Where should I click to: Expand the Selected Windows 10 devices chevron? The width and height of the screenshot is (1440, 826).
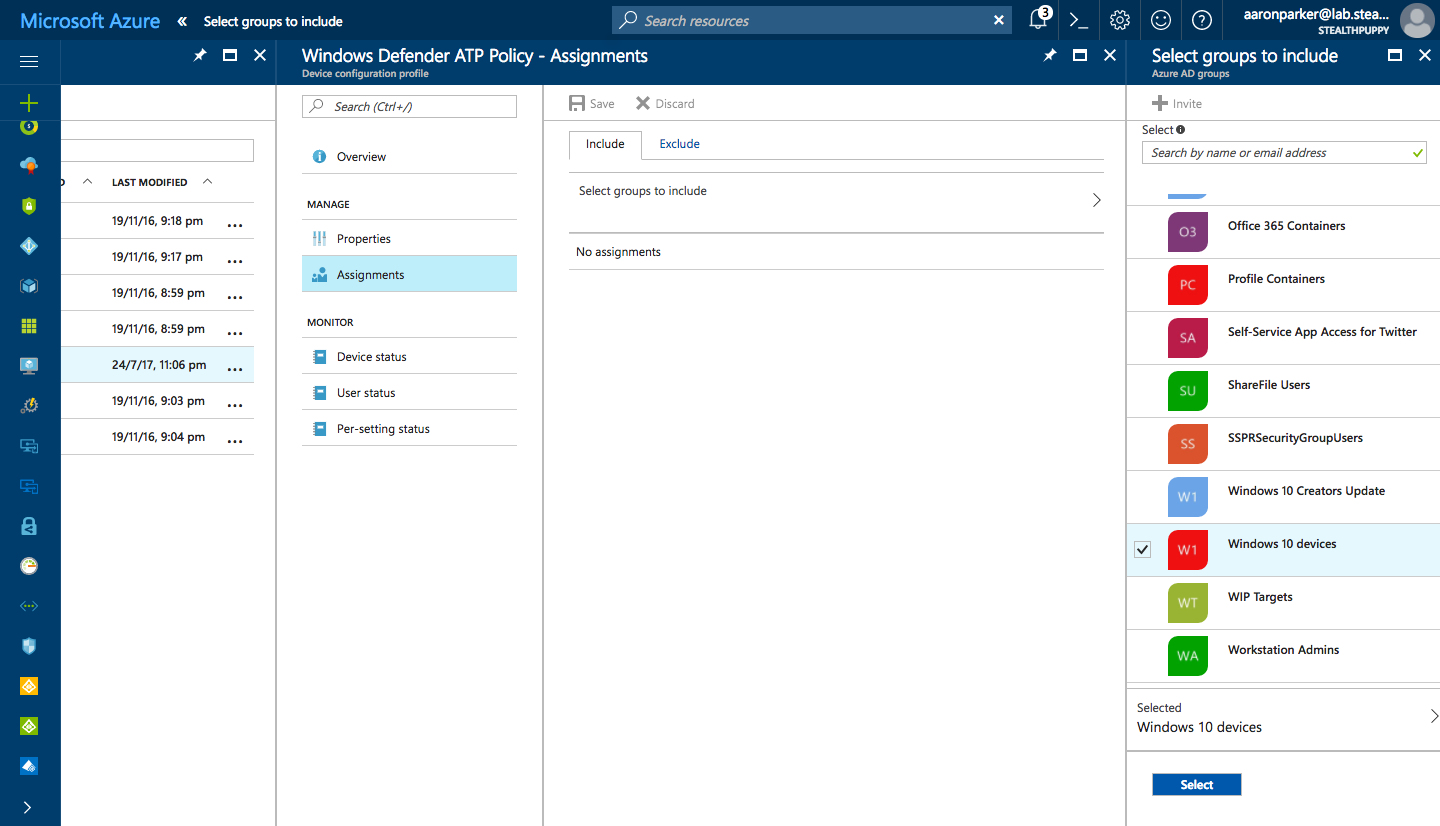coord(1434,716)
